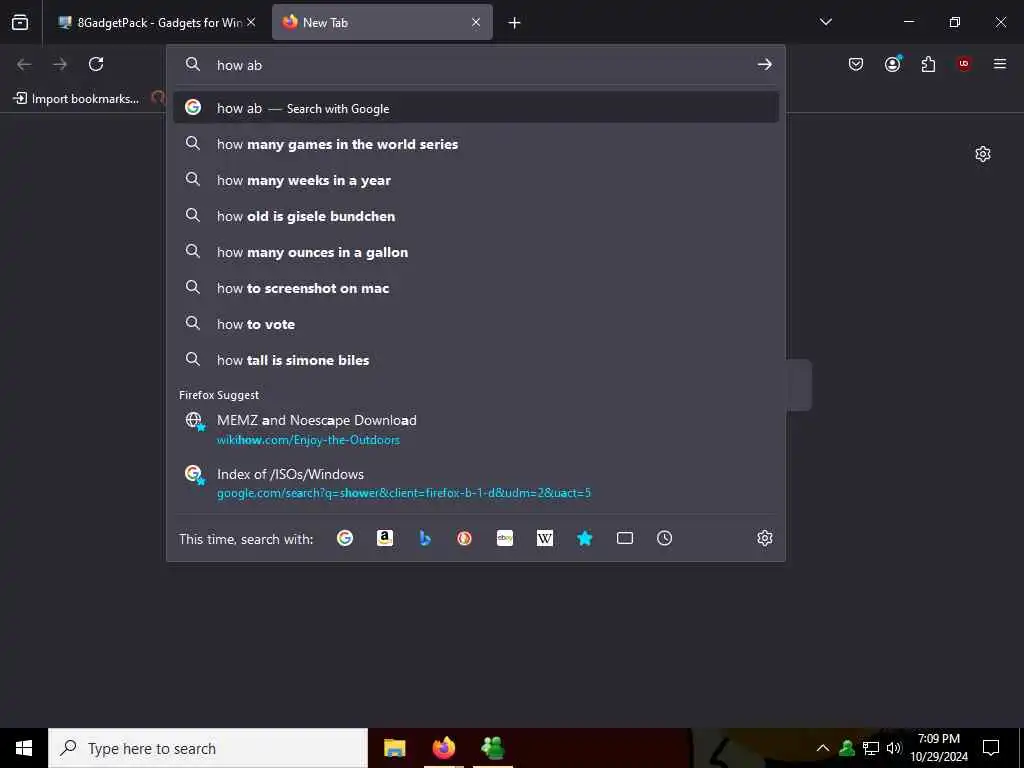The height and width of the screenshot is (768, 1024).
Task: Search this time with Google
Action: (x=345, y=538)
